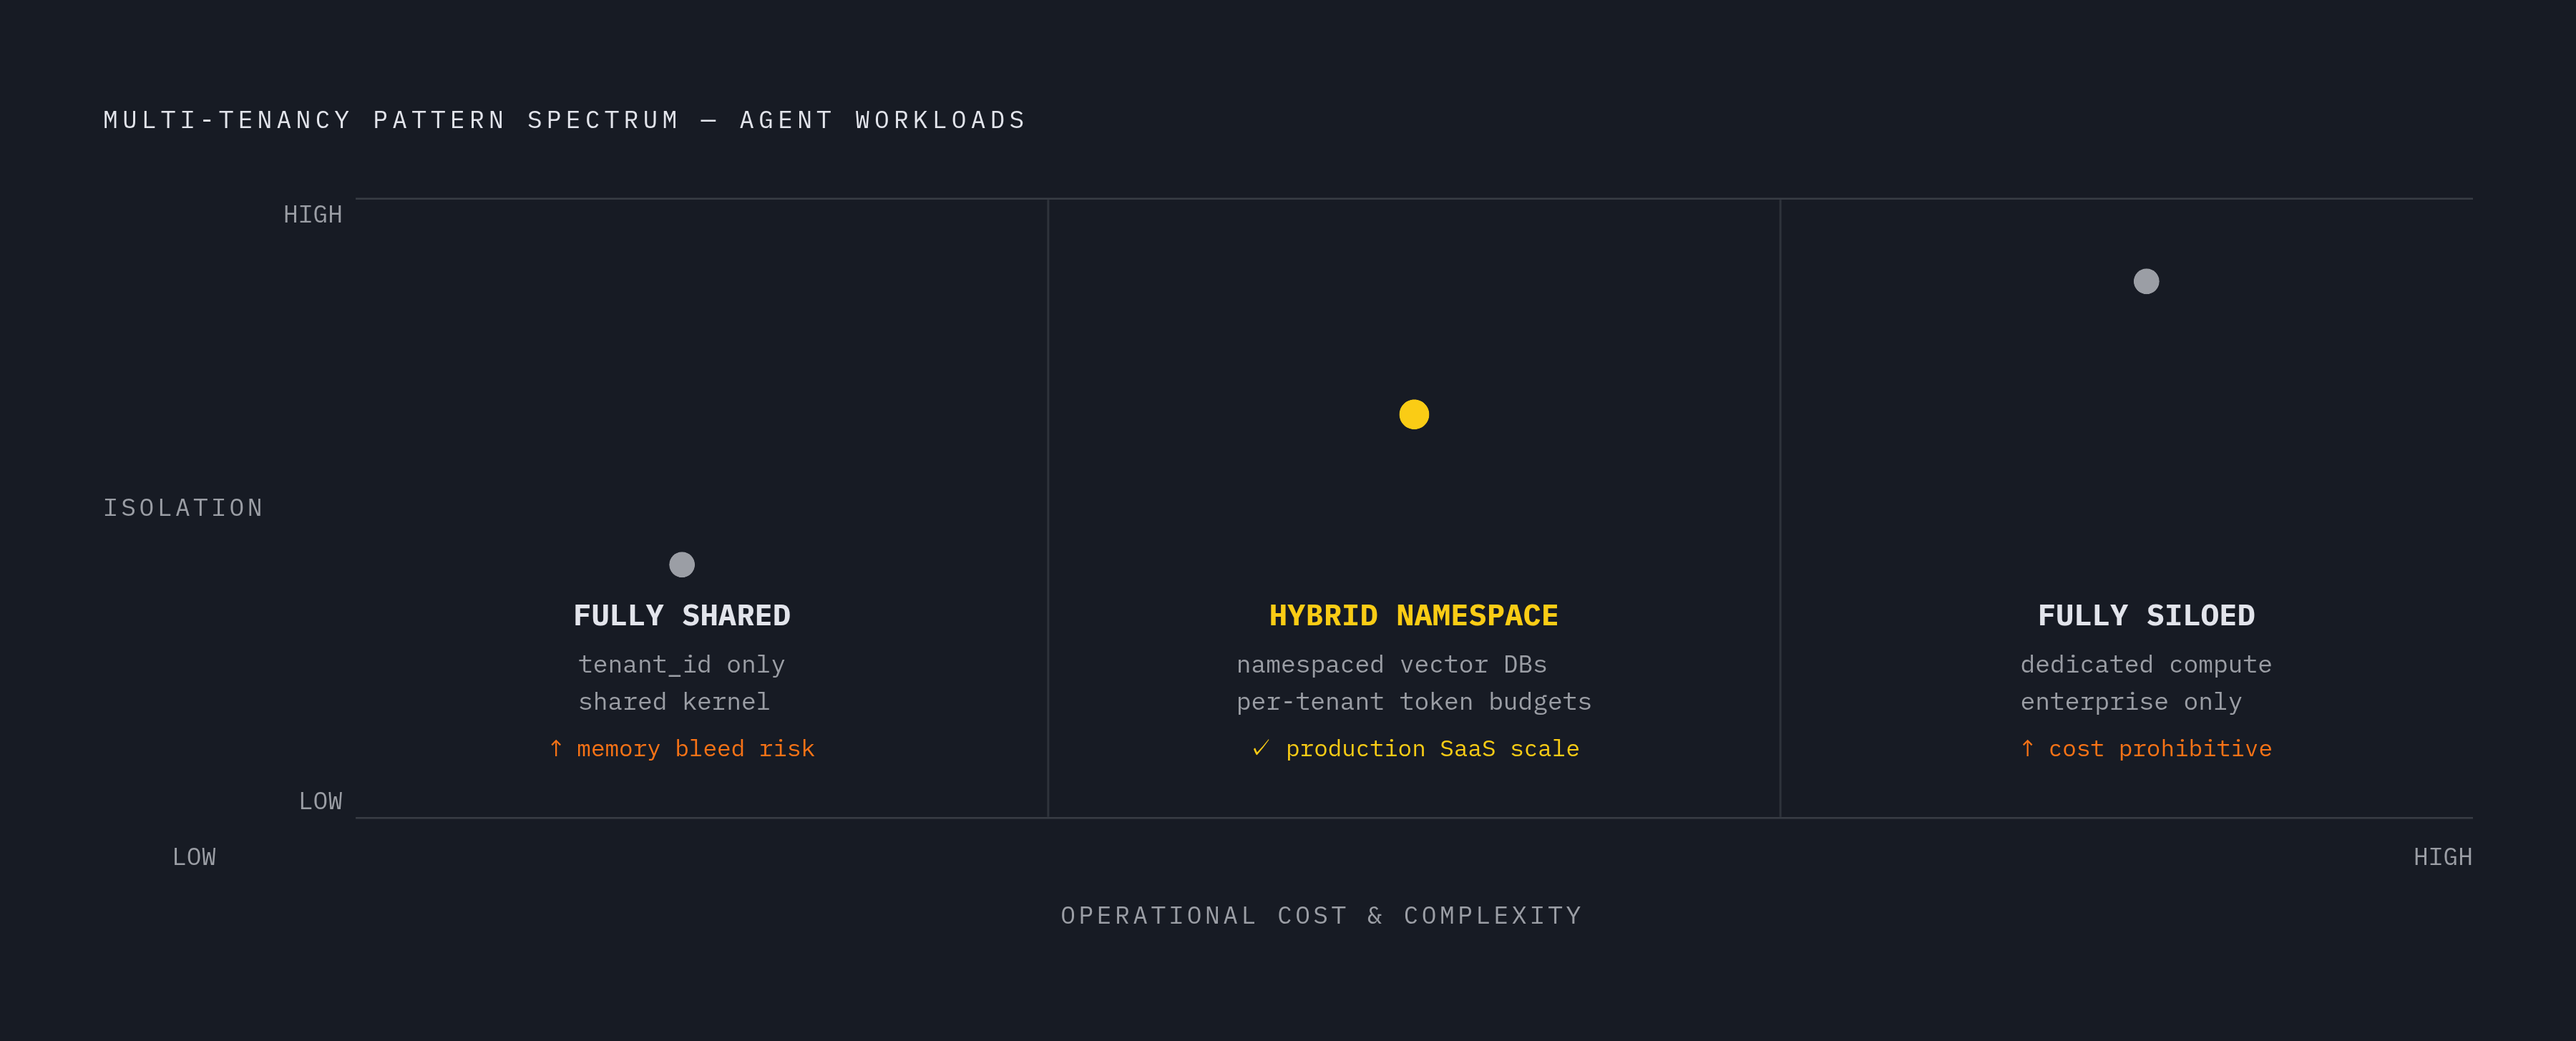Screen dimensions: 2576x1041
Task: Click the 'memory bleed risk' warning
Action: coord(695,749)
